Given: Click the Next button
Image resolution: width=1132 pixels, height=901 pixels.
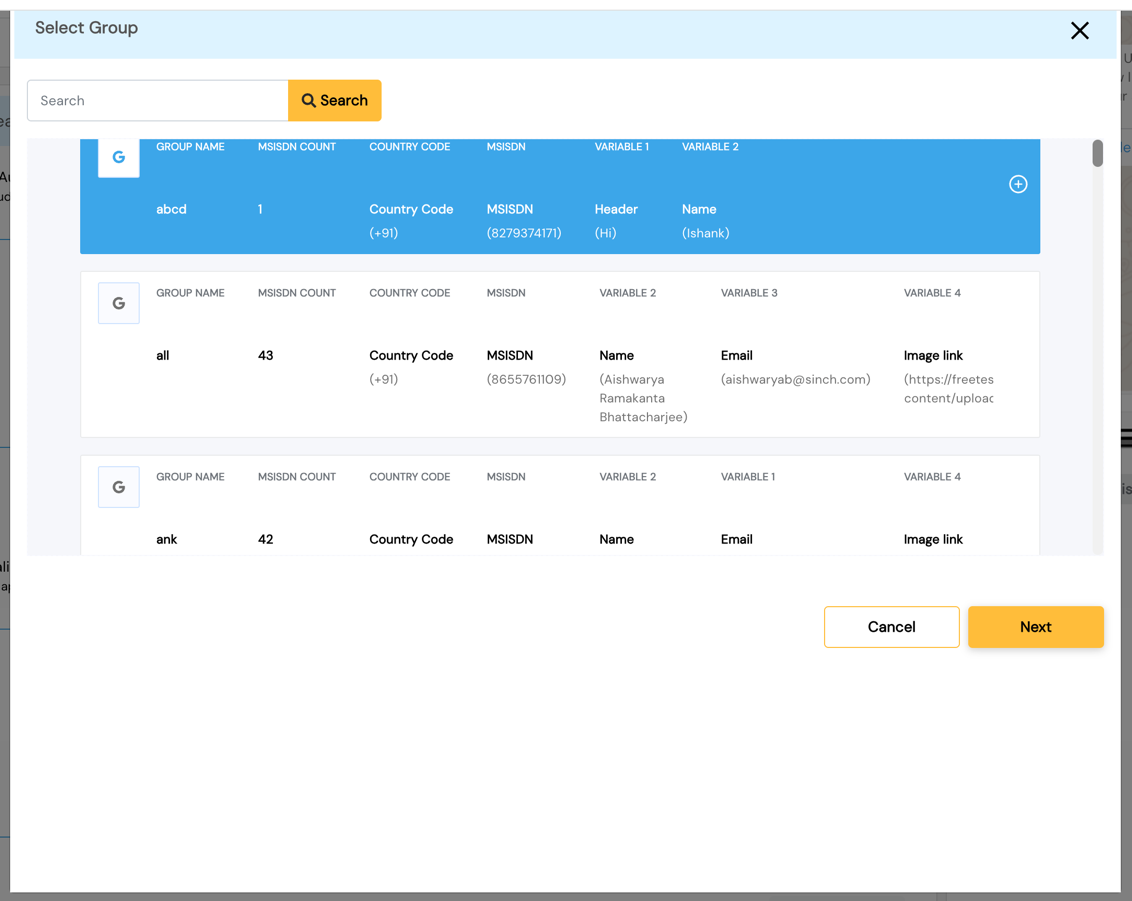Looking at the screenshot, I should point(1035,627).
